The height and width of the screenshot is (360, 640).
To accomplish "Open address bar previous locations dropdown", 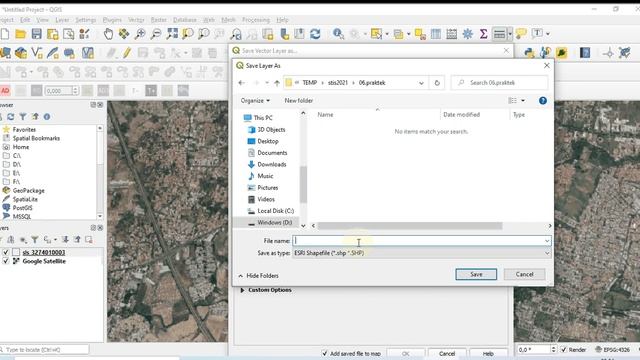I will [421, 83].
